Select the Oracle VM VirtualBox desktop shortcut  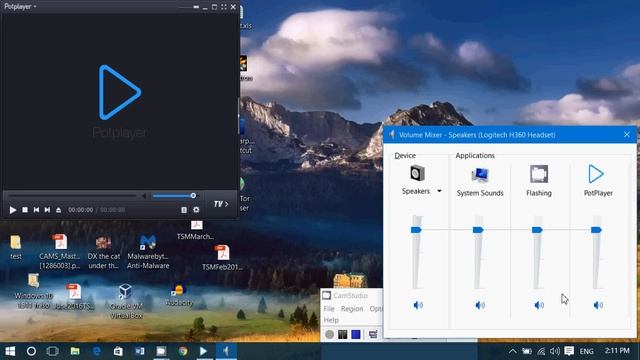(x=126, y=301)
